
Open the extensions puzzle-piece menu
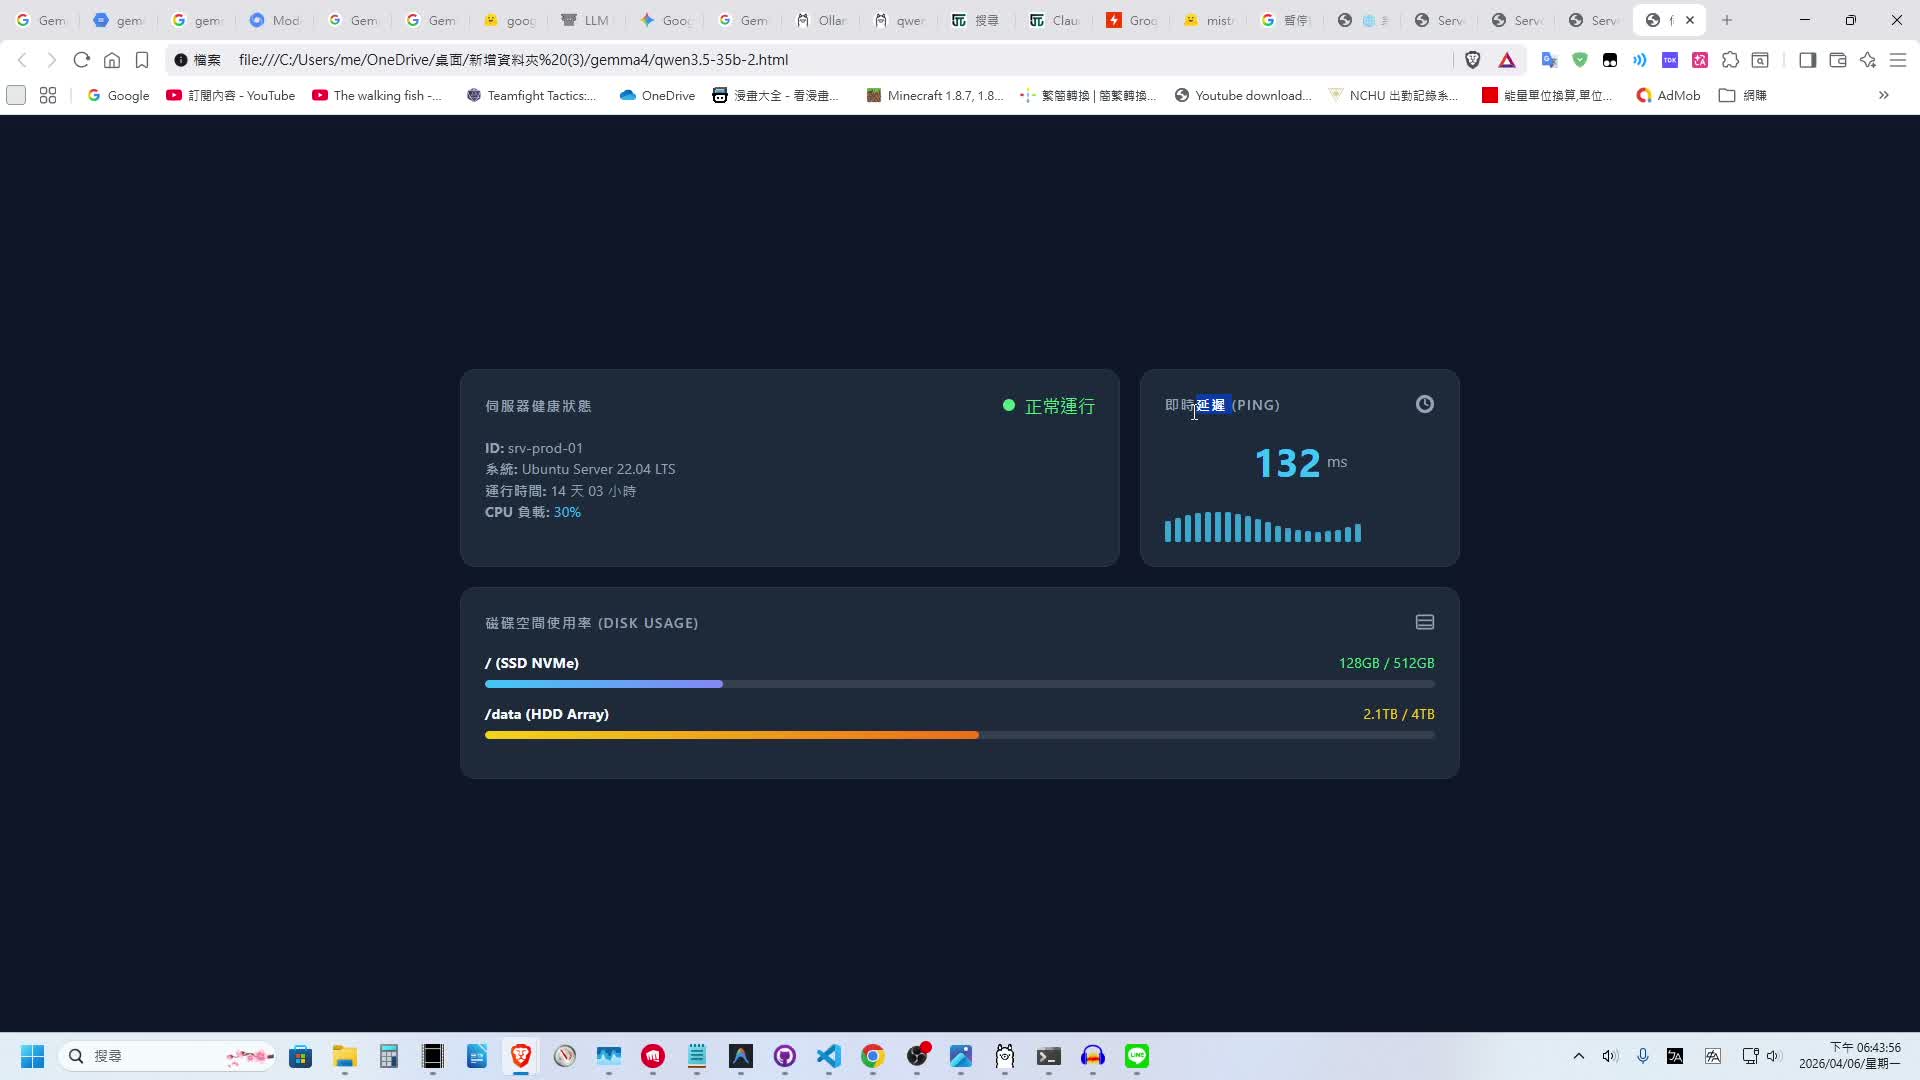point(1730,60)
